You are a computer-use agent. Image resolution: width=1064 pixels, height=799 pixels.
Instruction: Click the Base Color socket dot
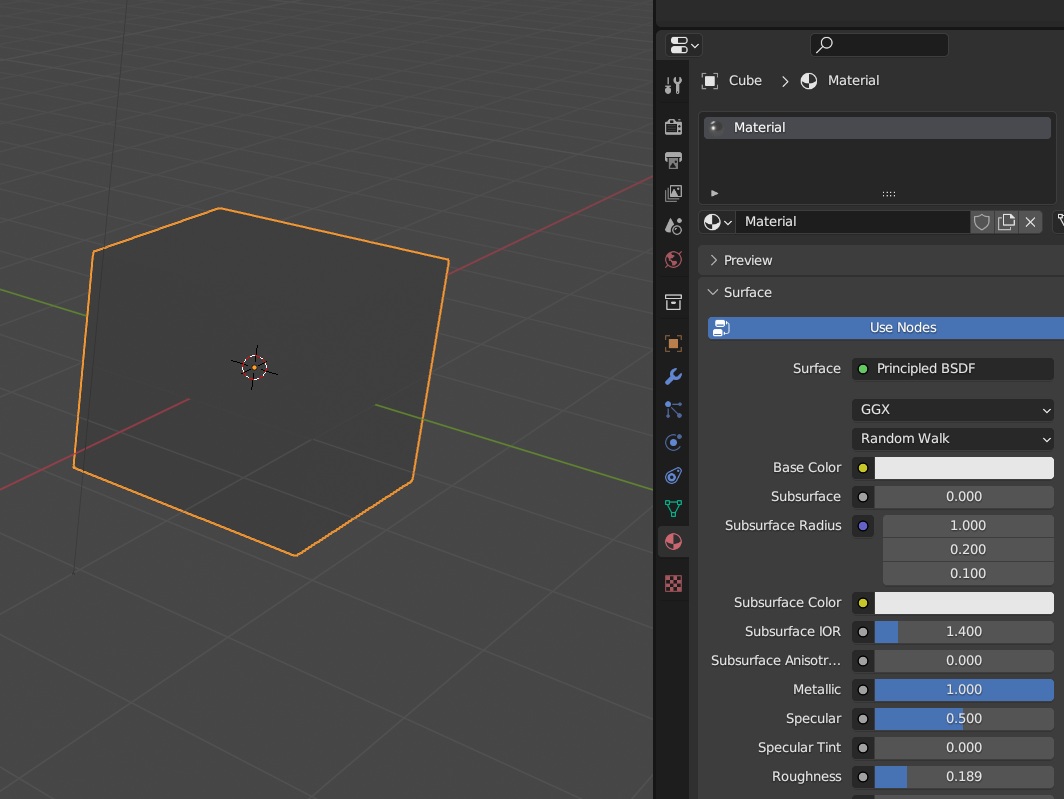point(863,468)
